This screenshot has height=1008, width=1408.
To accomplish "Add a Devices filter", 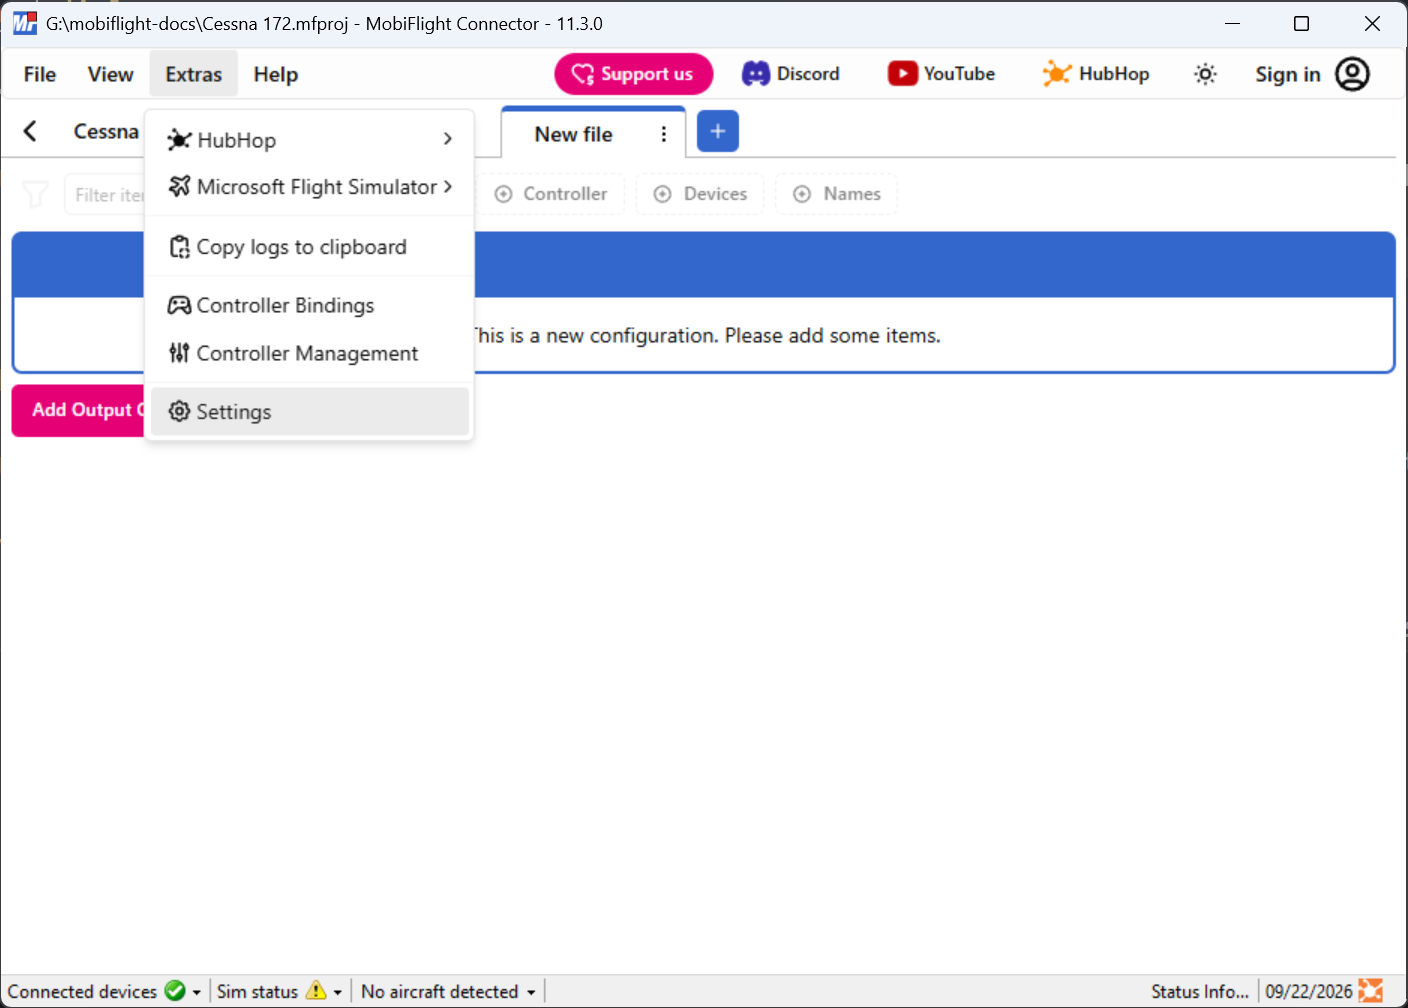I will [x=701, y=194].
